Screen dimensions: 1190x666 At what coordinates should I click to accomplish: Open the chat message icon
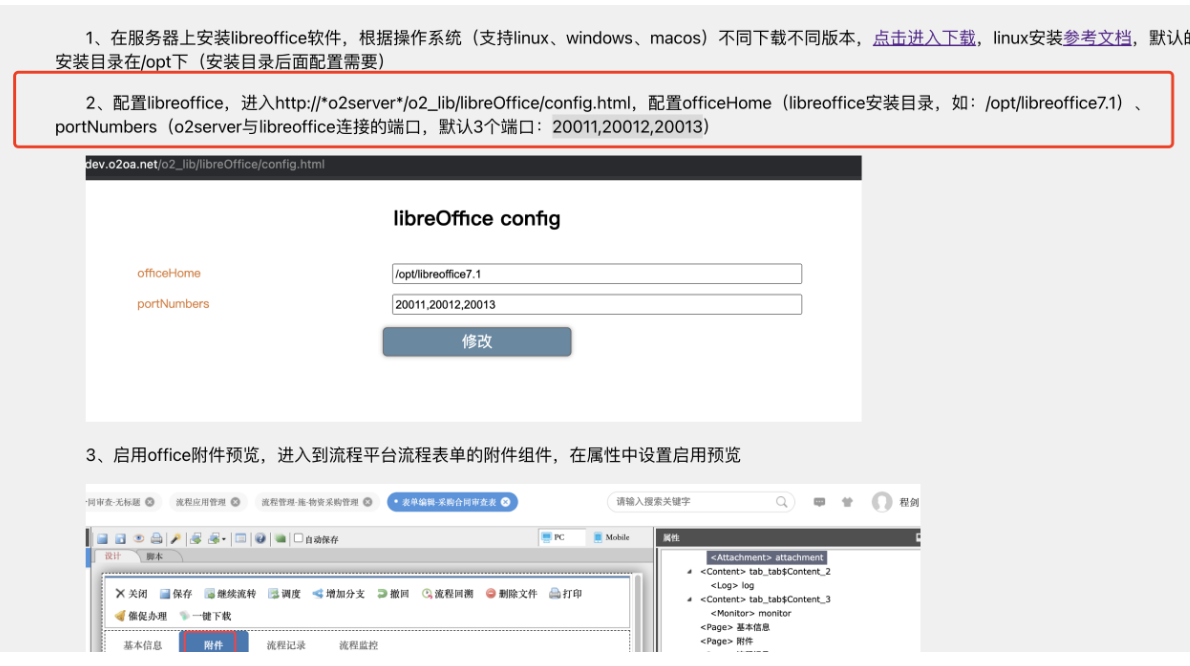[x=819, y=502]
